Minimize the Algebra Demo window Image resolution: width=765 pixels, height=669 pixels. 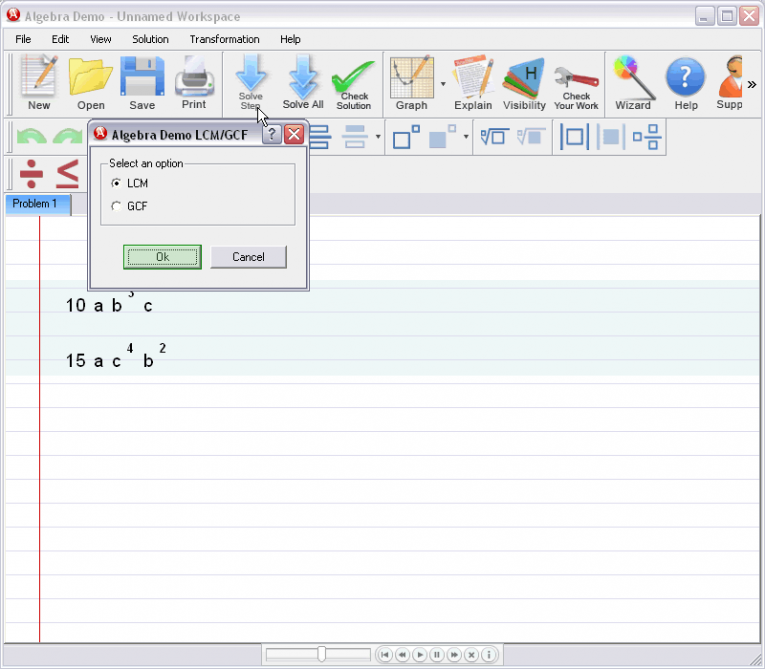coord(705,16)
